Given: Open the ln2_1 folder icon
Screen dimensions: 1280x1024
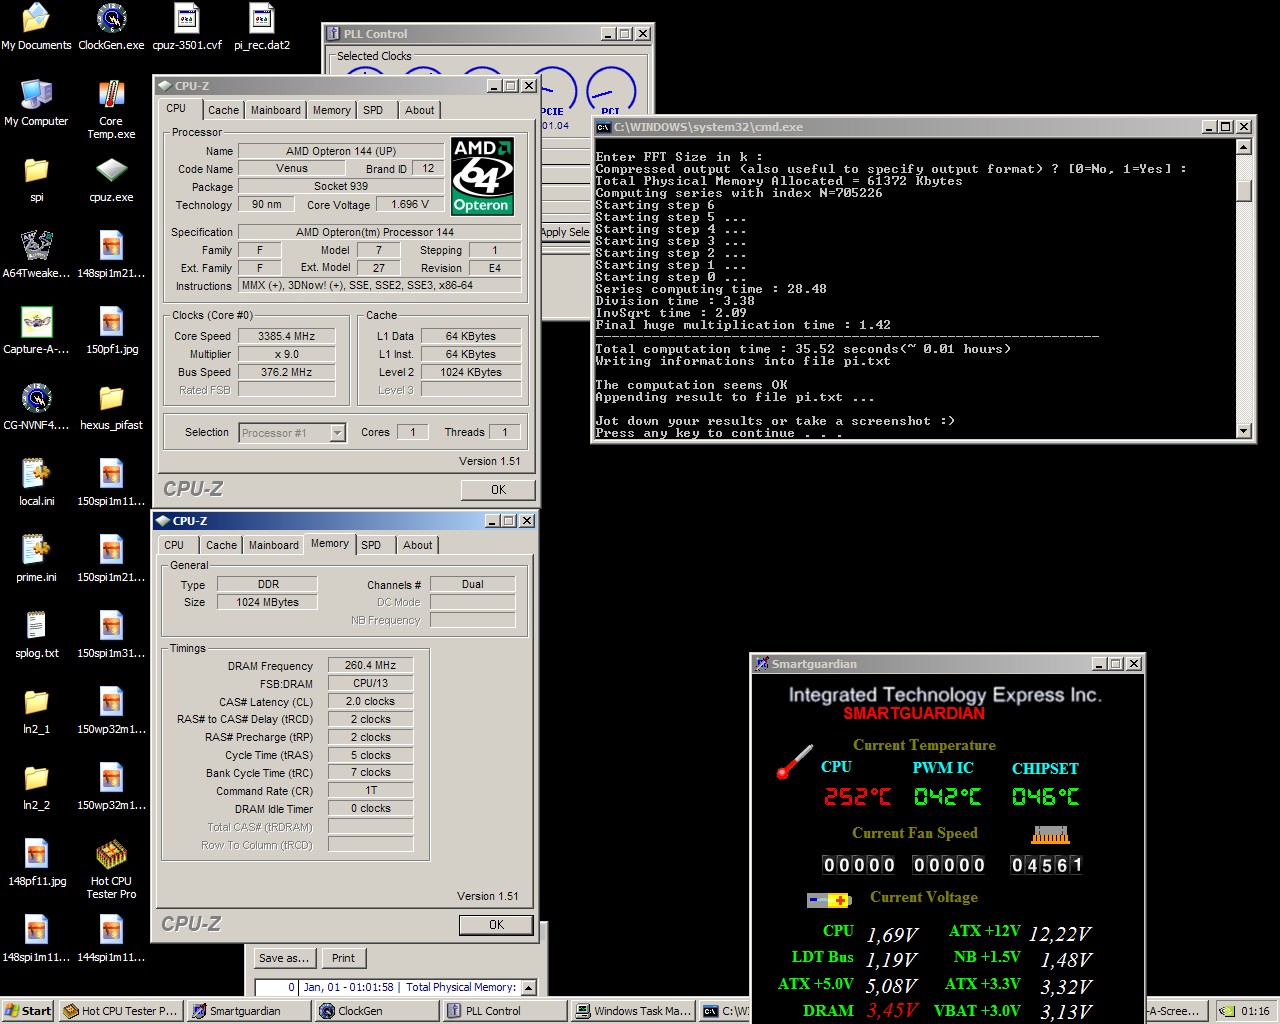Looking at the screenshot, I should coord(36,711).
